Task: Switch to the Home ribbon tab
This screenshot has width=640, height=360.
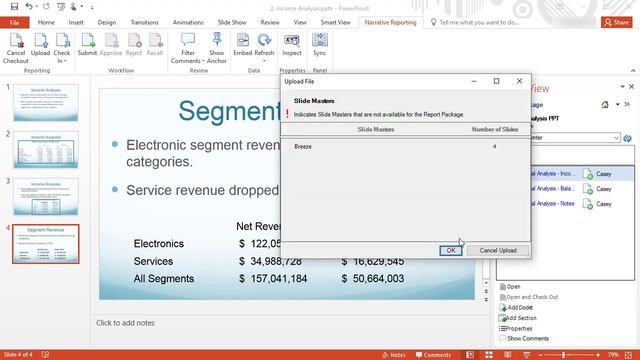Action: pos(46,22)
